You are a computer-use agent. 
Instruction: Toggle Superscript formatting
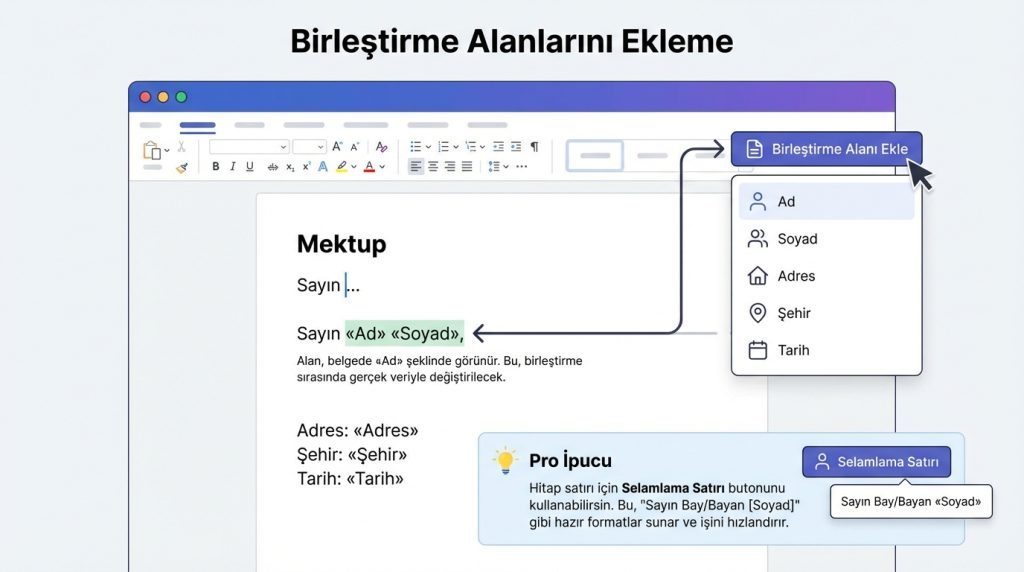coord(306,167)
